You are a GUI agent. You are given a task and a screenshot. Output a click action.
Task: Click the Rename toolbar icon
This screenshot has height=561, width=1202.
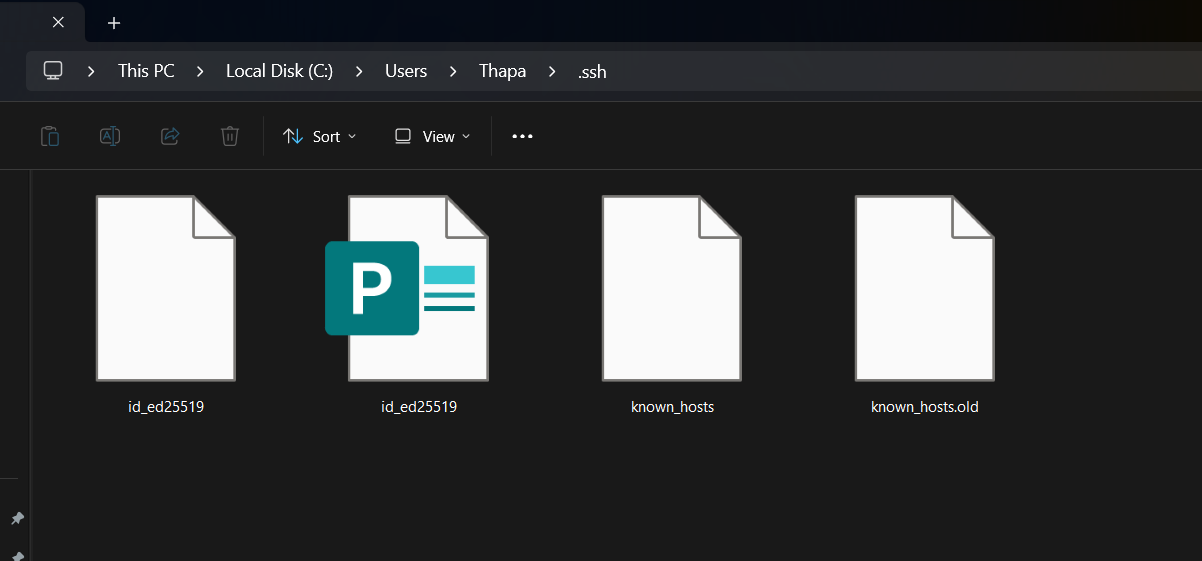pos(110,136)
